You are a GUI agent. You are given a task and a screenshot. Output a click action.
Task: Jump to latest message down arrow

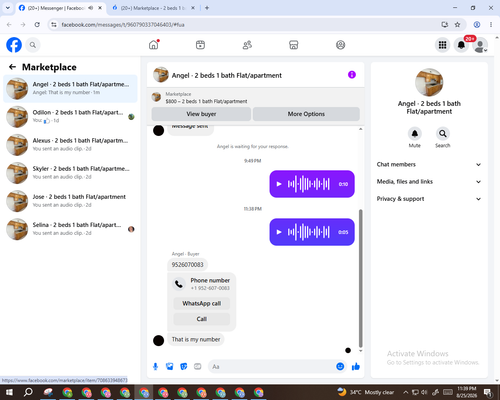[x=360, y=351]
